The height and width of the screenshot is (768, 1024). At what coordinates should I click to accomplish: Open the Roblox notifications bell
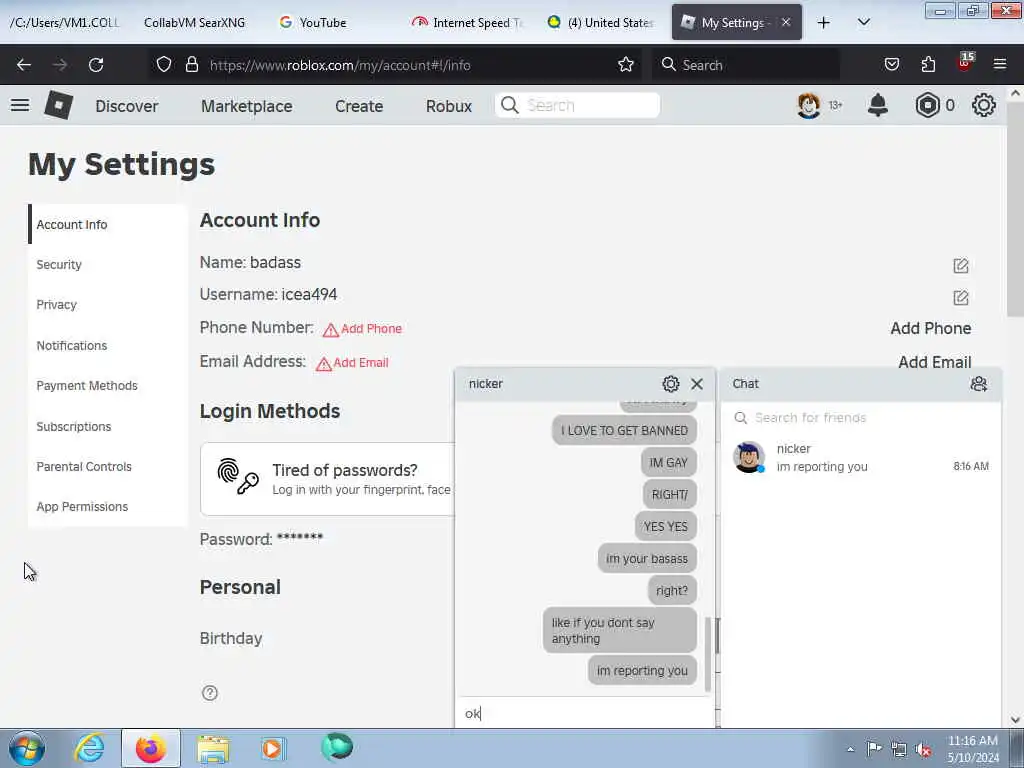878,105
